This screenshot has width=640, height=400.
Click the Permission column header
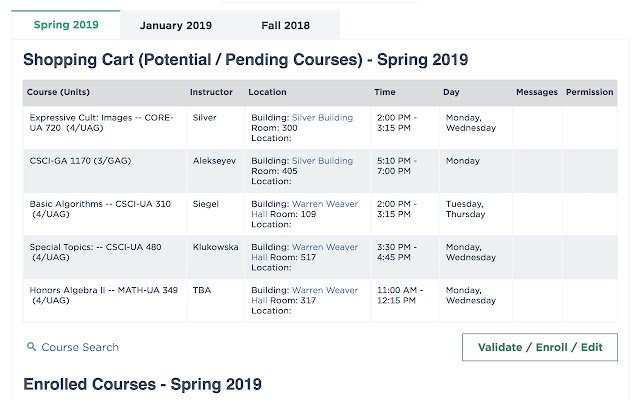tap(589, 92)
